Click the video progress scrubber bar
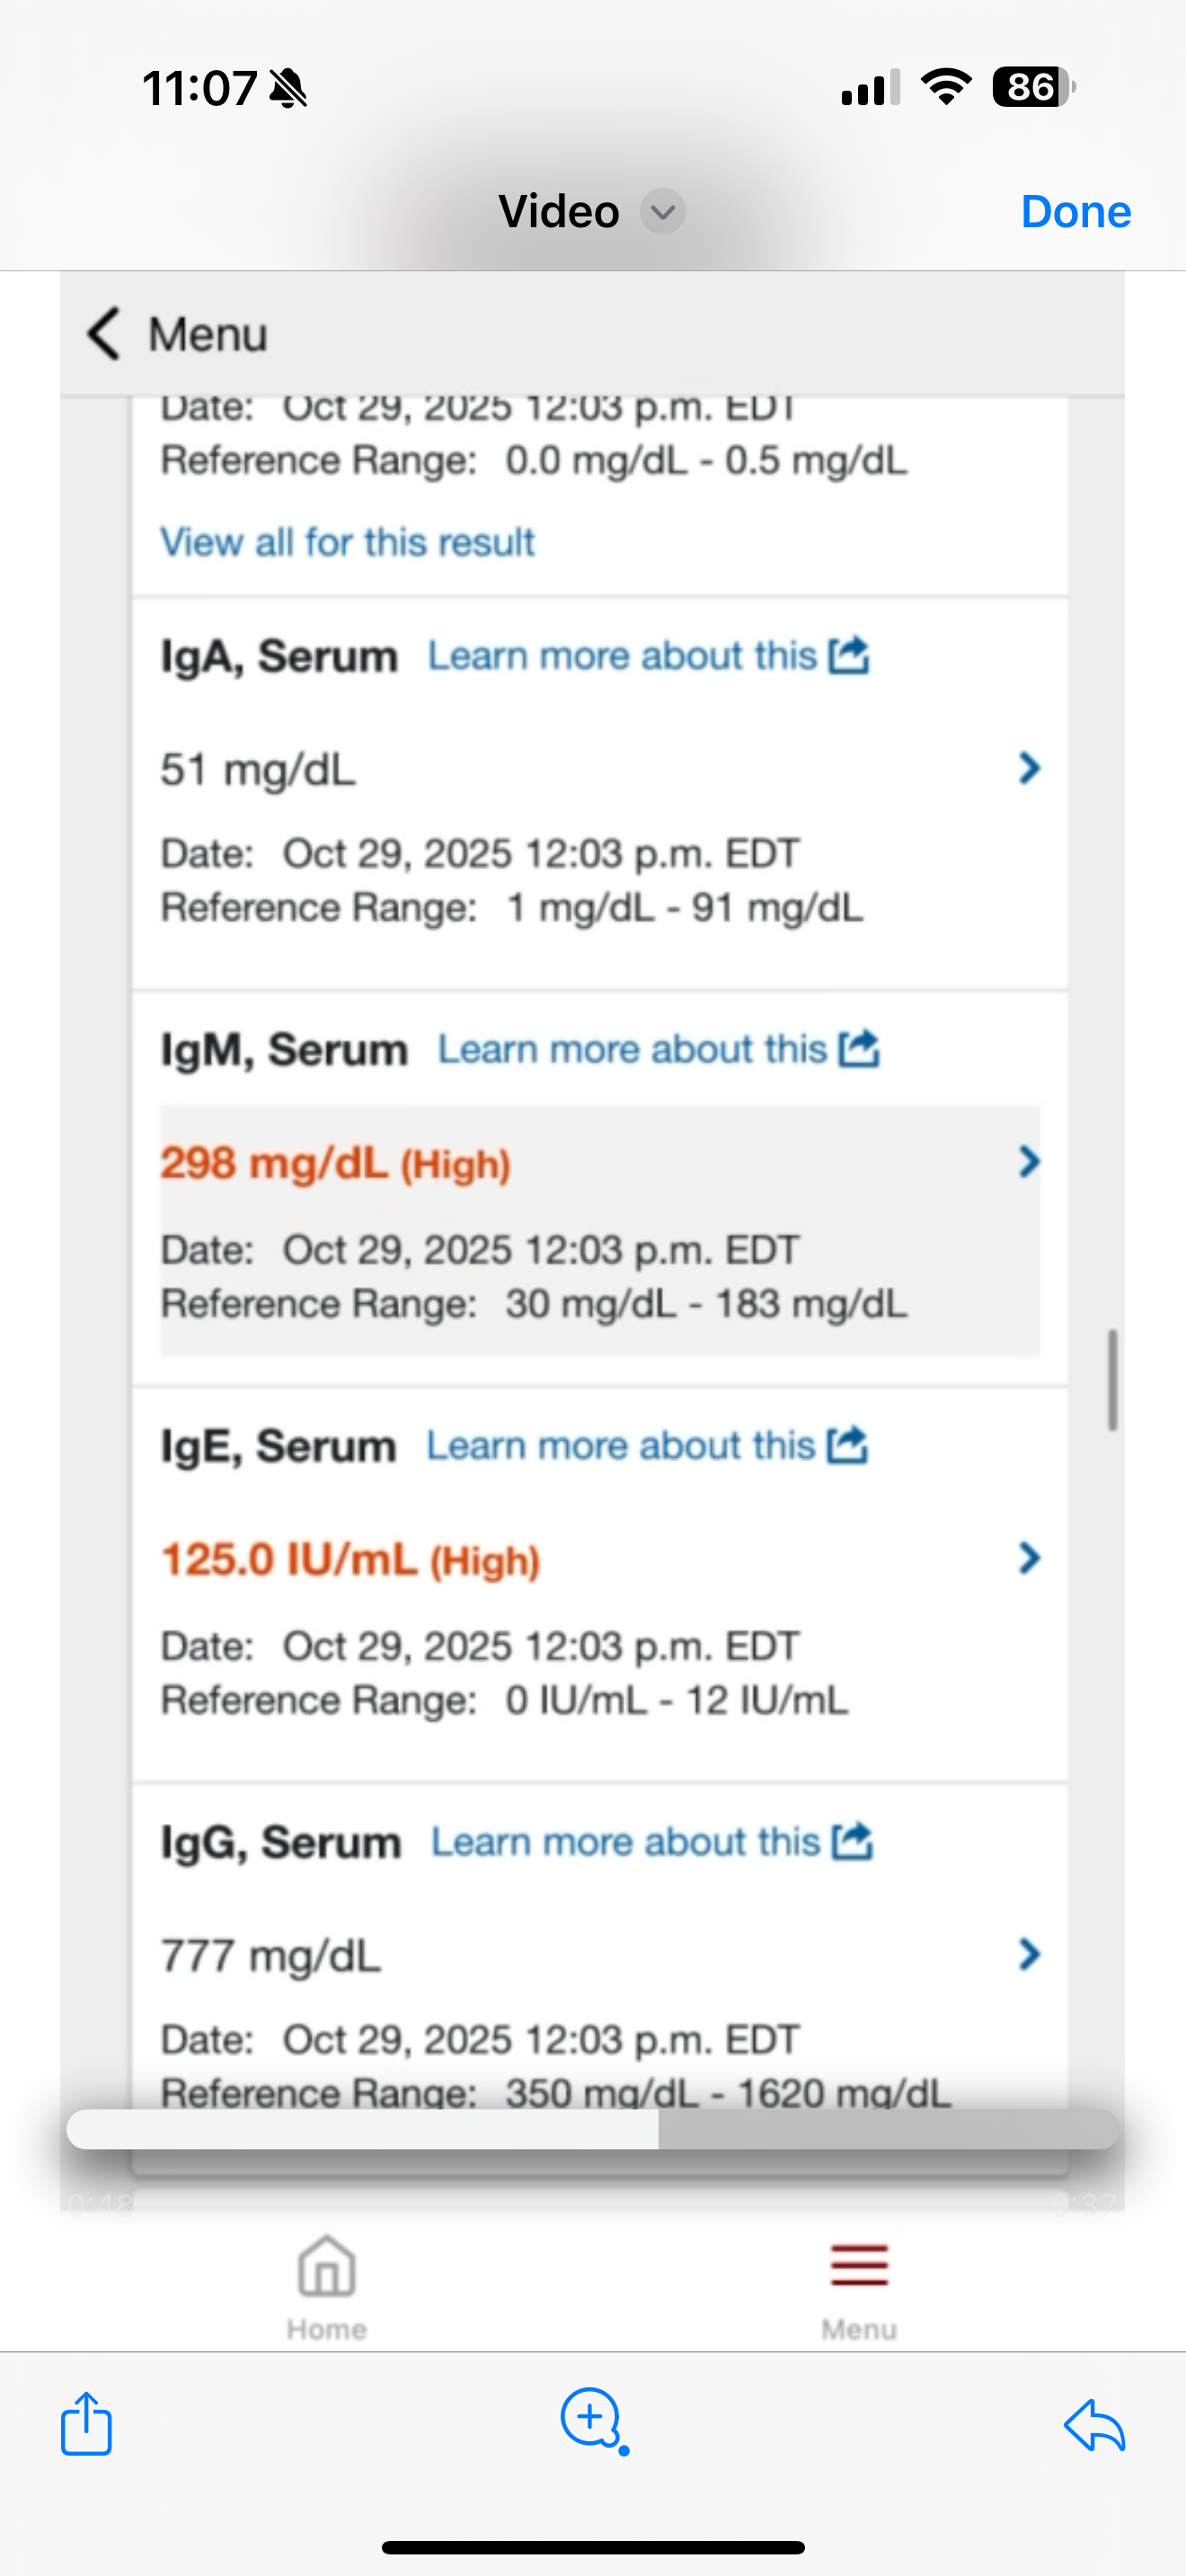This screenshot has height=2576, width=1186. [592, 2129]
